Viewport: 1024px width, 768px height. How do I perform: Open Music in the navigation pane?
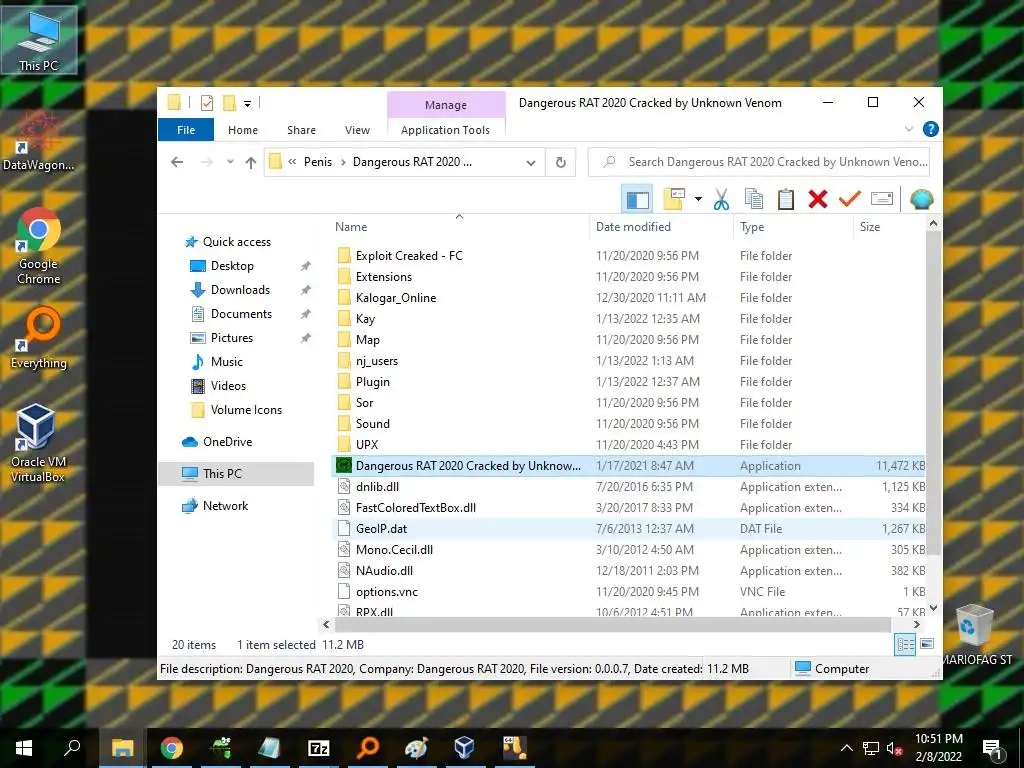pyautogui.click(x=226, y=362)
